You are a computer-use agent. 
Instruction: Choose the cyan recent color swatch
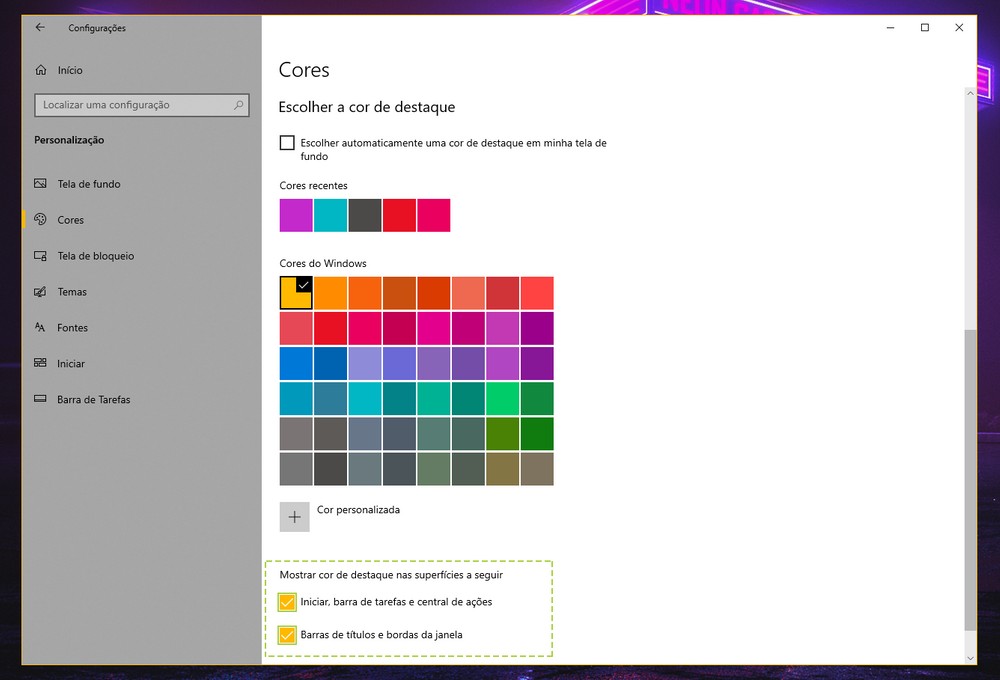pyautogui.click(x=330, y=215)
